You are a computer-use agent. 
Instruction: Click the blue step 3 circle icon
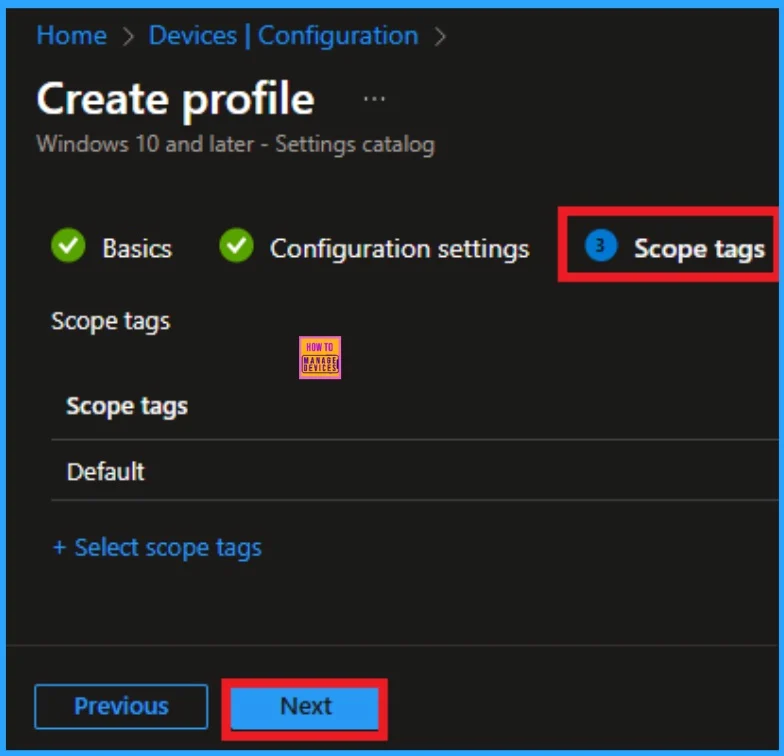[600, 246]
